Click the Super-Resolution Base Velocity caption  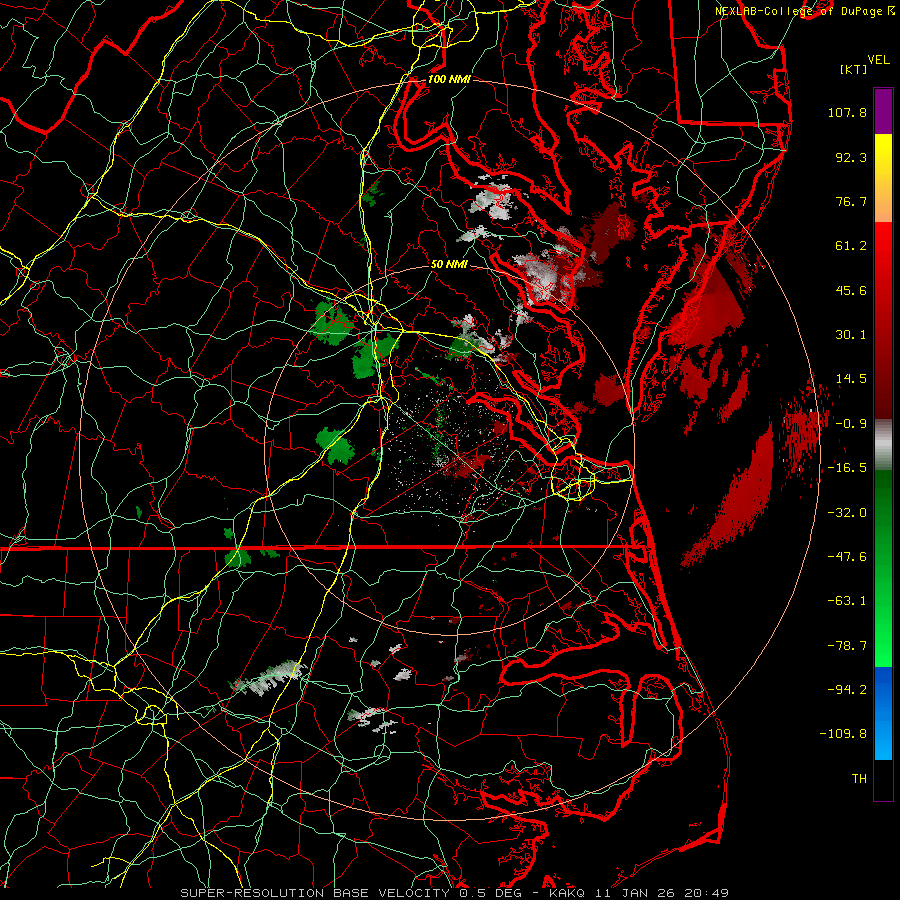[455, 893]
